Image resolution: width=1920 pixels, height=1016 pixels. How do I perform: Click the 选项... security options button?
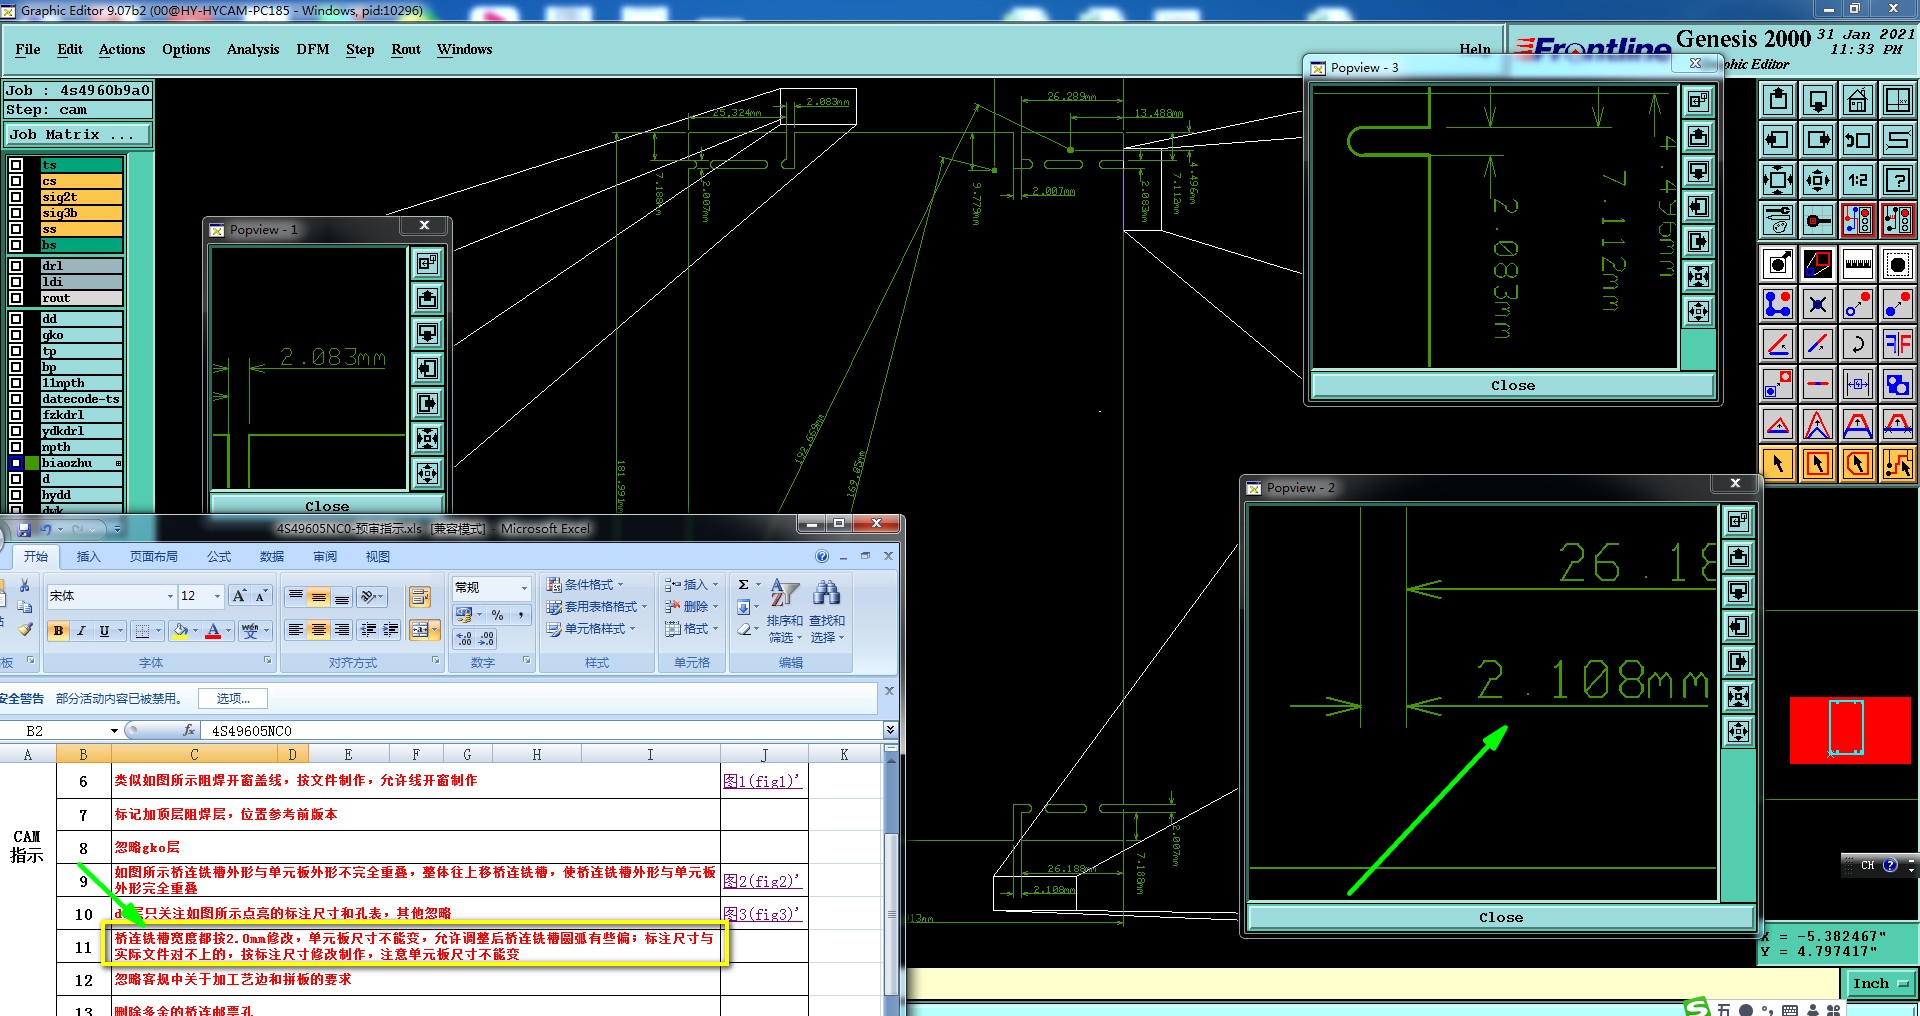pyautogui.click(x=233, y=699)
